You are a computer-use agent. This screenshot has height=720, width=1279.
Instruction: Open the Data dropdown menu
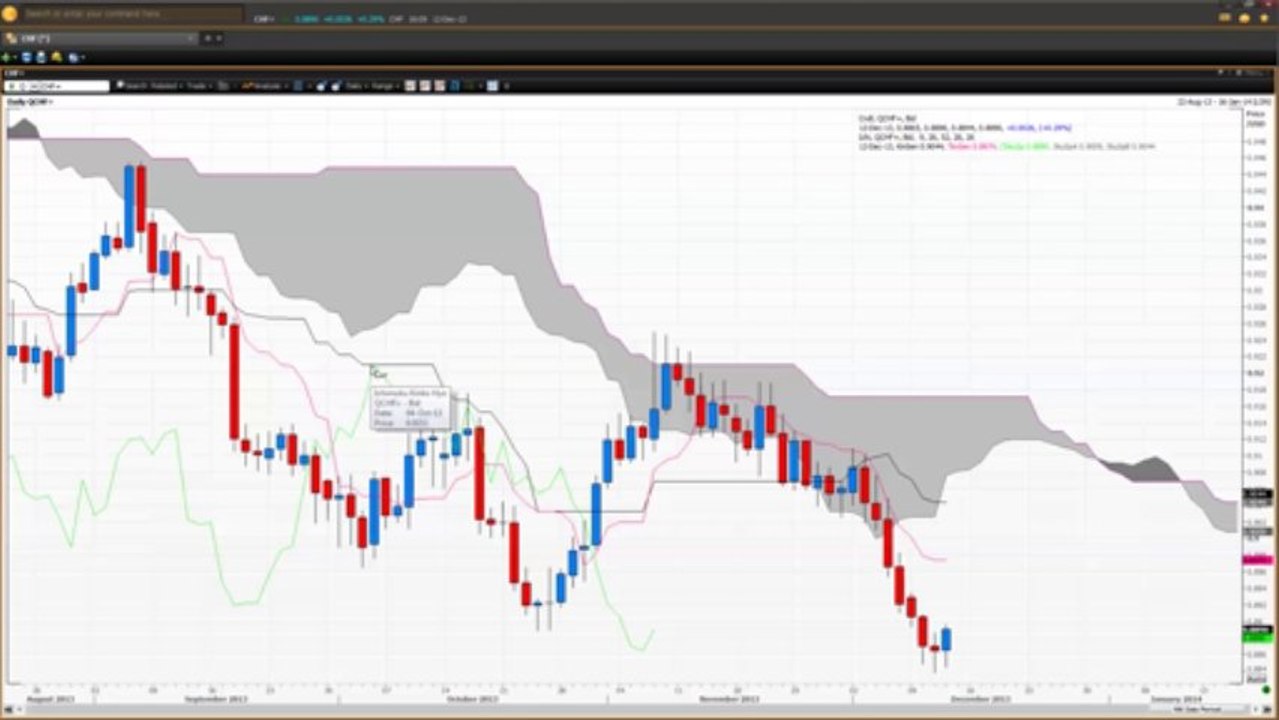pyautogui.click(x=357, y=86)
